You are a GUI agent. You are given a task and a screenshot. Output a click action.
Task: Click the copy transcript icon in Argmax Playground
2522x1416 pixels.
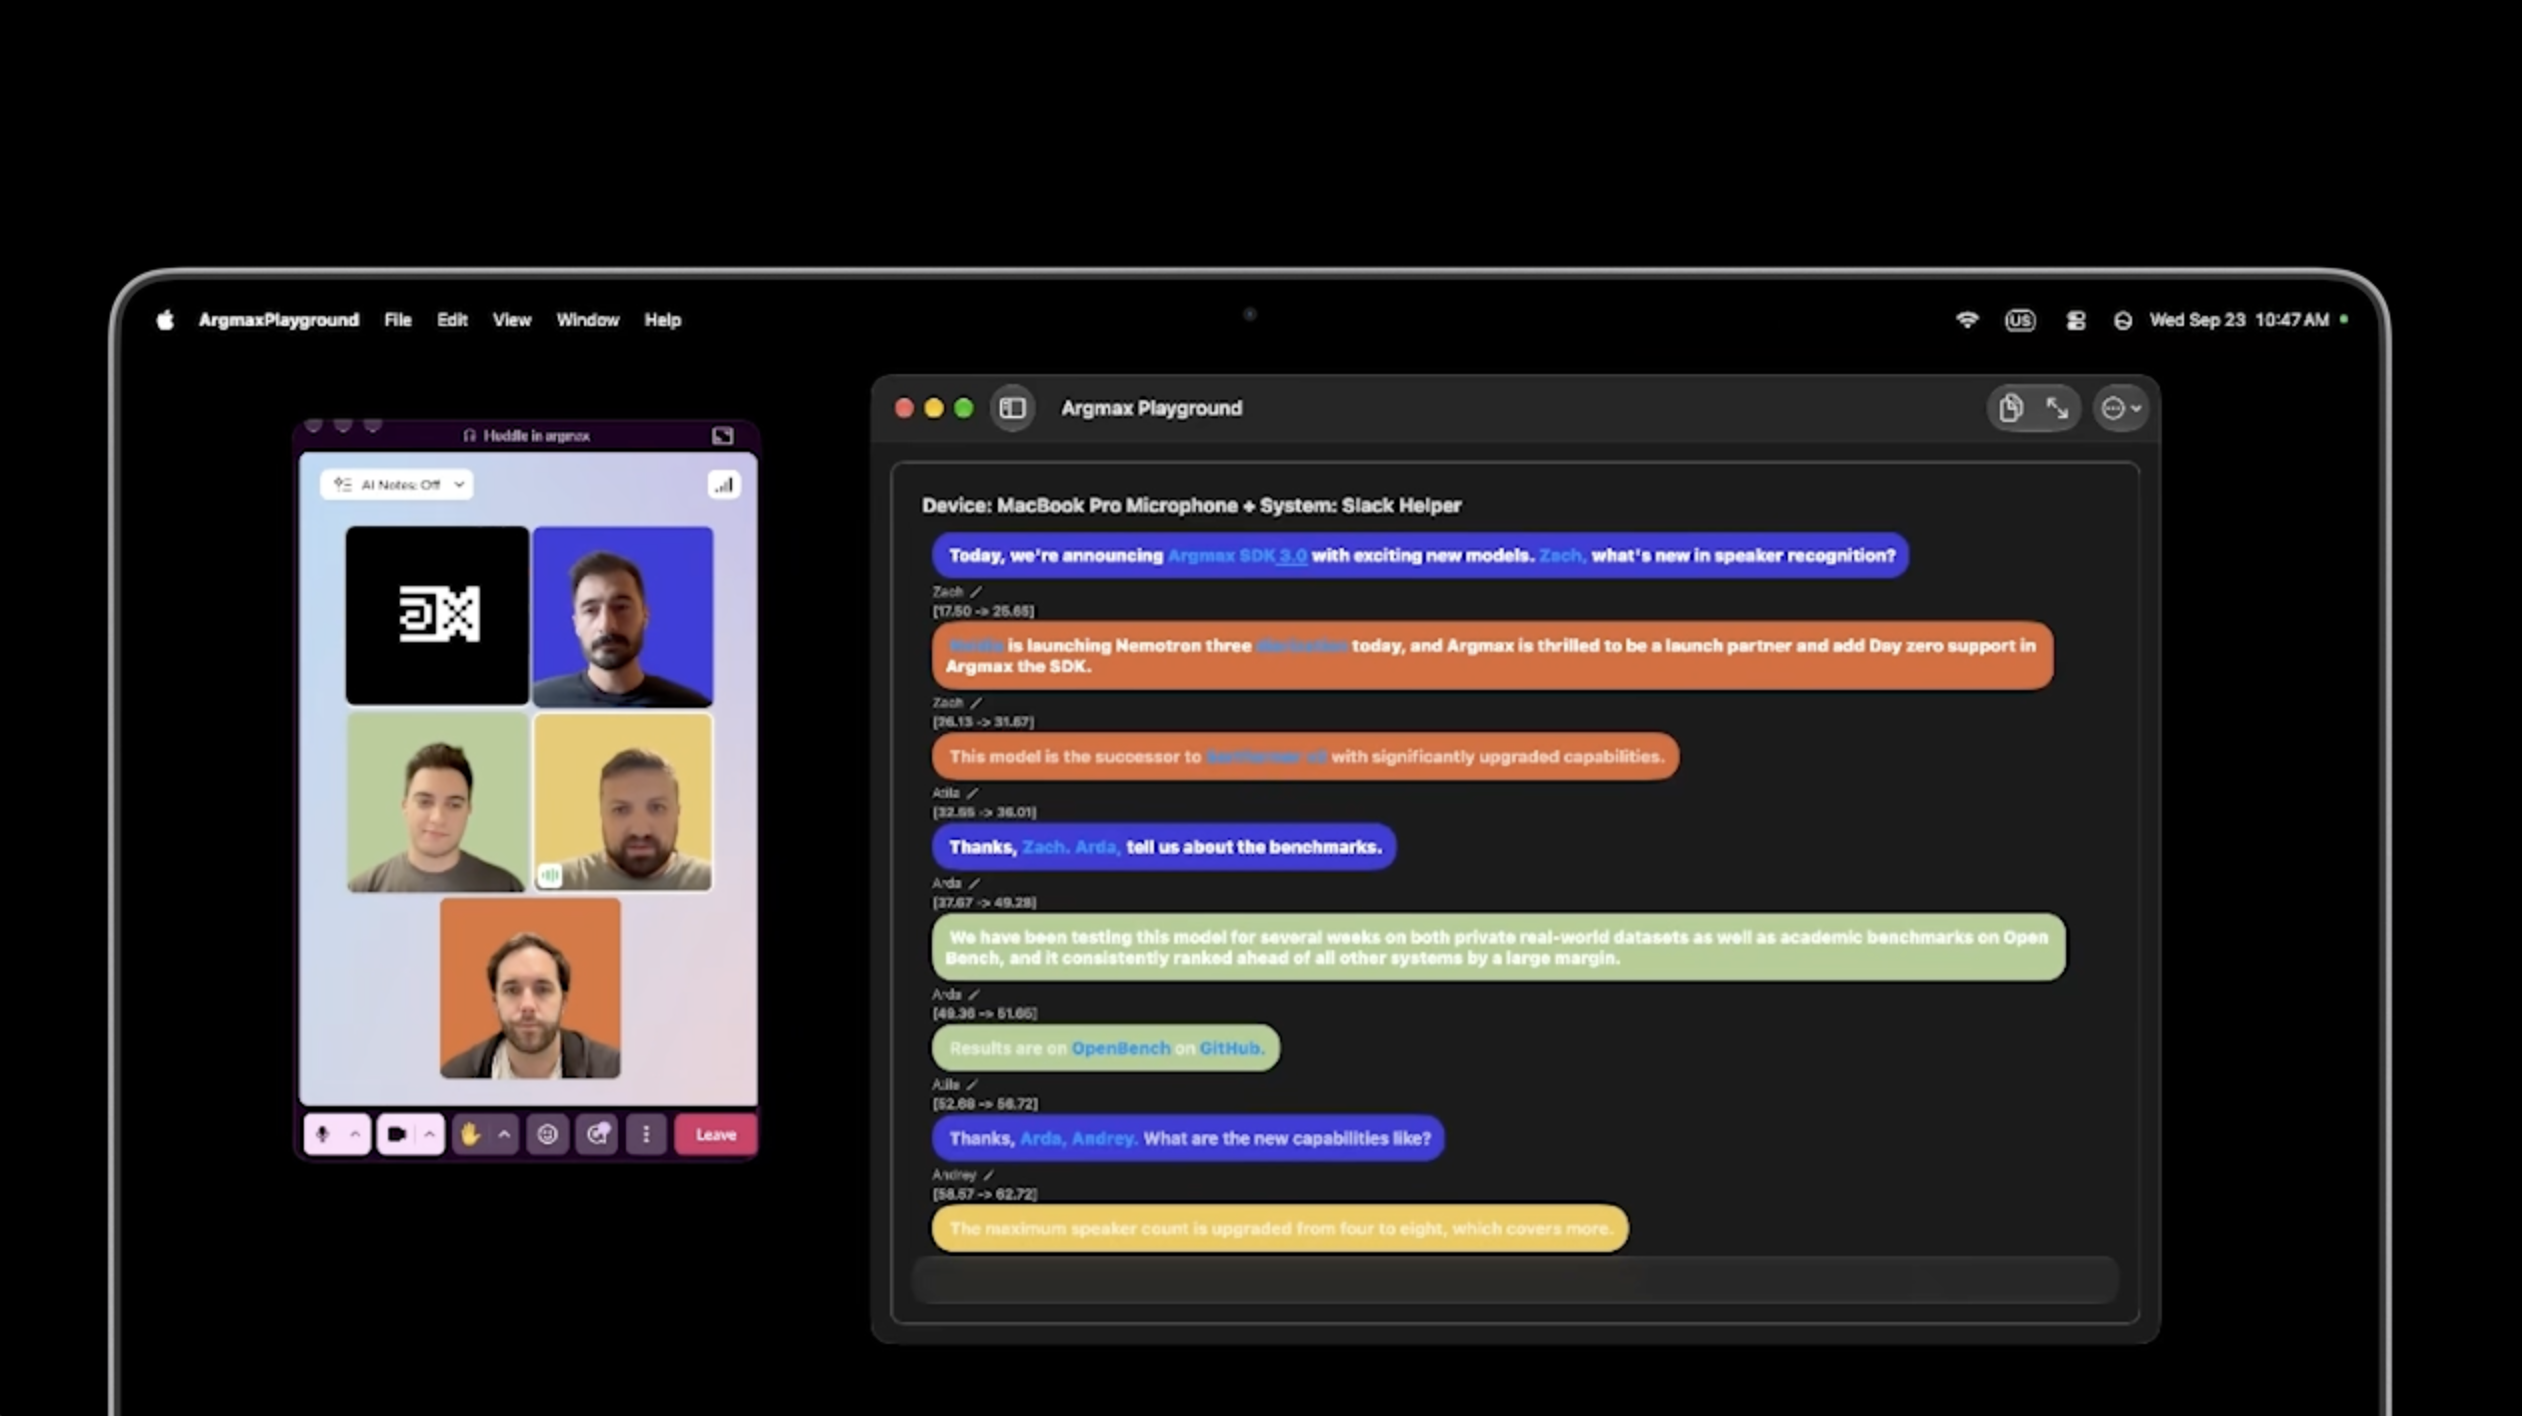[2010, 408]
